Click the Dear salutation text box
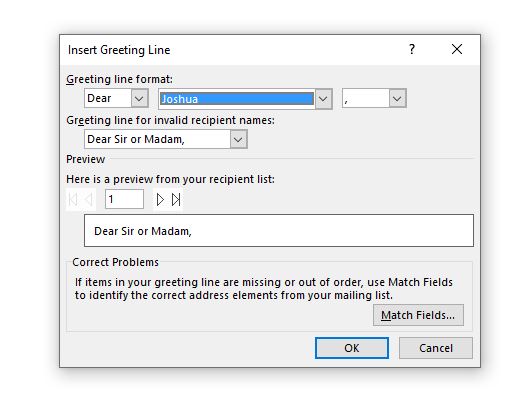The height and width of the screenshot is (407, 524). tap(108, 98)
